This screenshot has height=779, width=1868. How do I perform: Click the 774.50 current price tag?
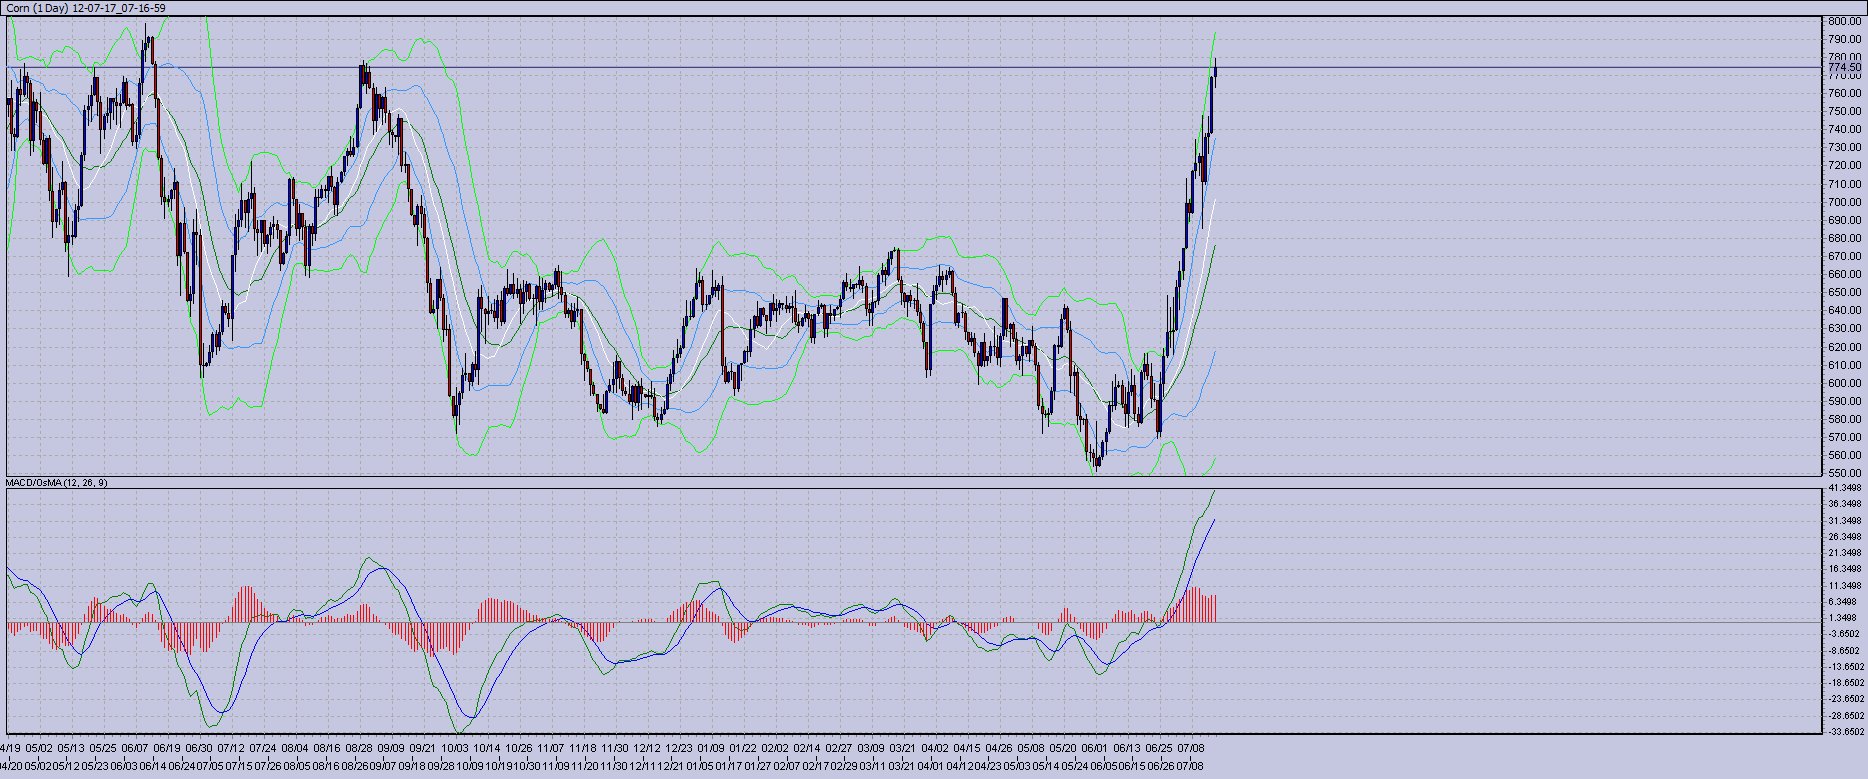[x=1843, y=67]
